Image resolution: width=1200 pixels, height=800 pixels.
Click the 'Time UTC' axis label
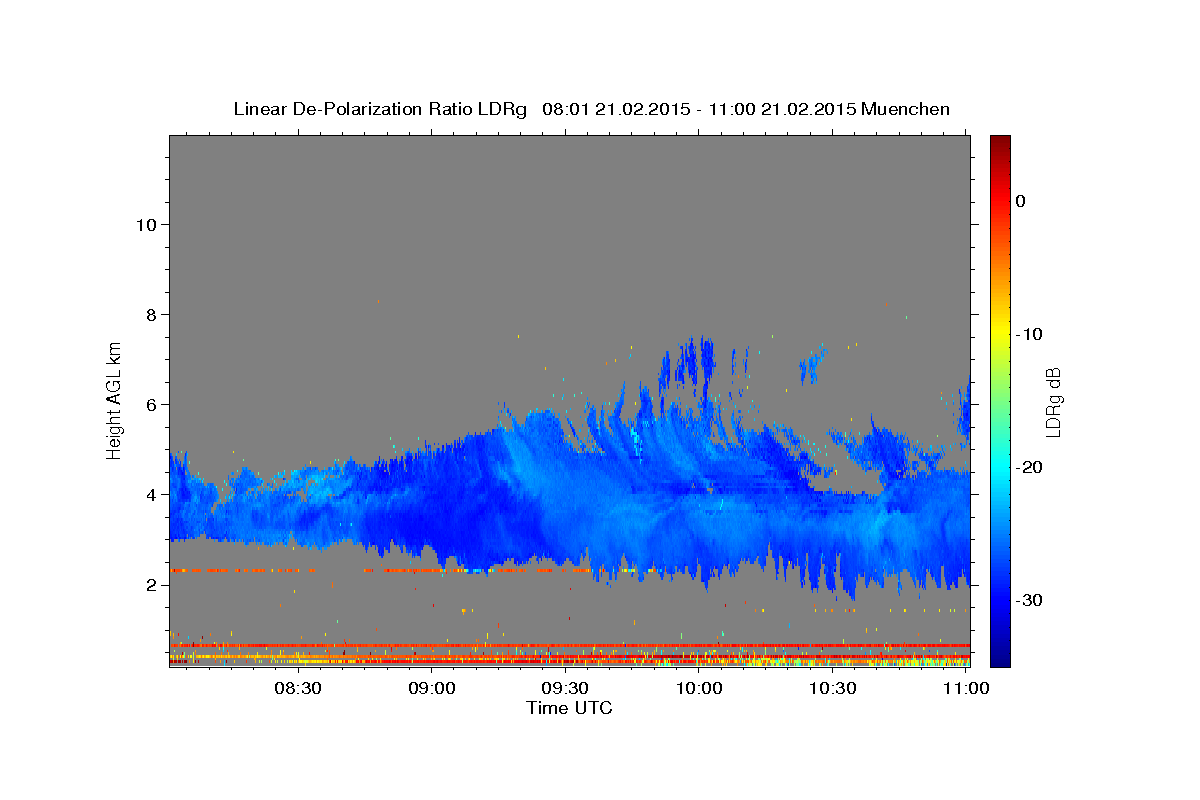(569, 708)
